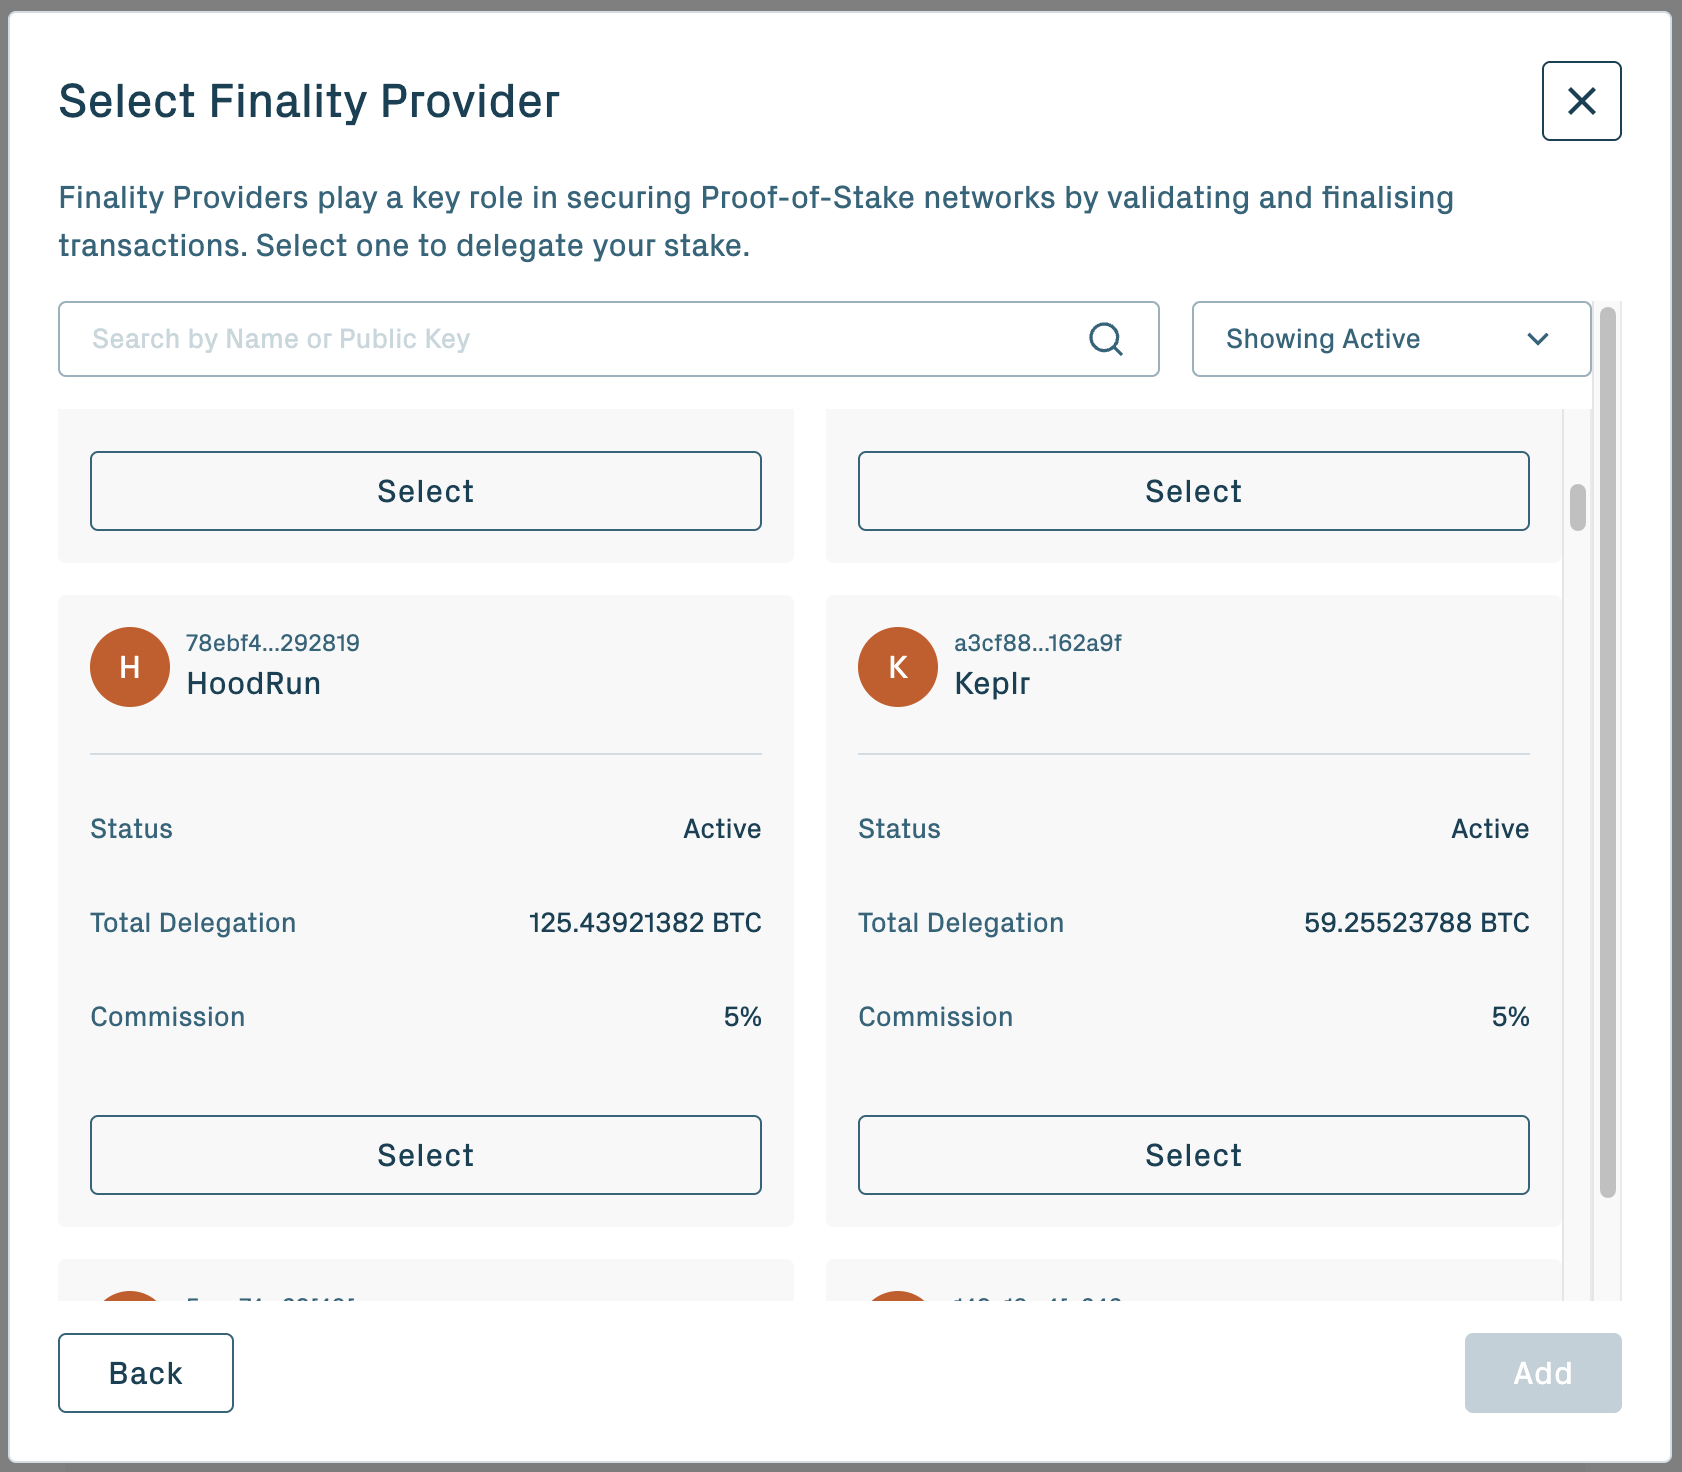Screen dimensions: 1682x1472
Task: Open the Showing Active filter dropdown
Action: point(1390,339)
